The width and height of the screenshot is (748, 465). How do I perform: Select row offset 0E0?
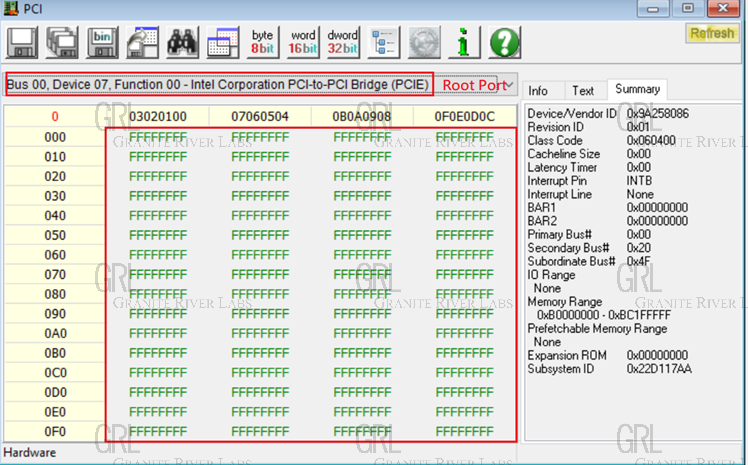[x=55, y=412]
